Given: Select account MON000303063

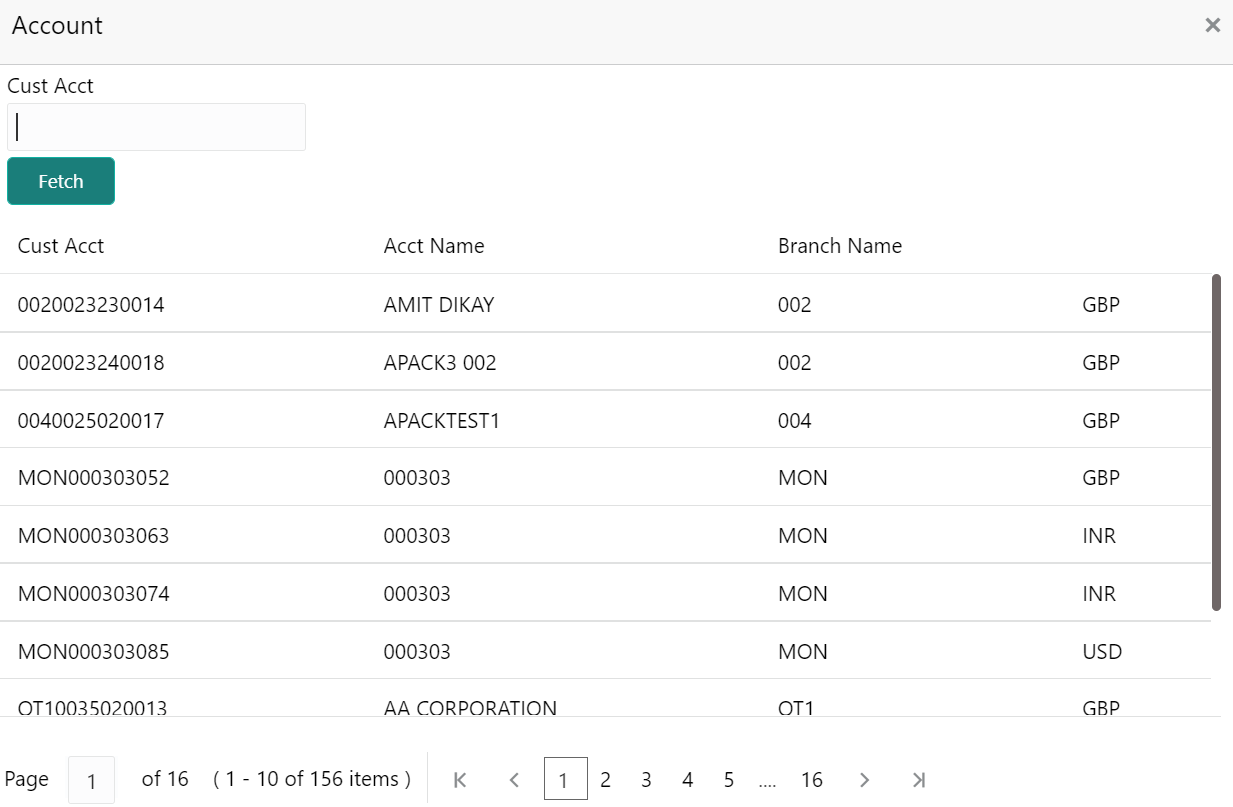Looking at the screenshot, I should pos(94,536).
